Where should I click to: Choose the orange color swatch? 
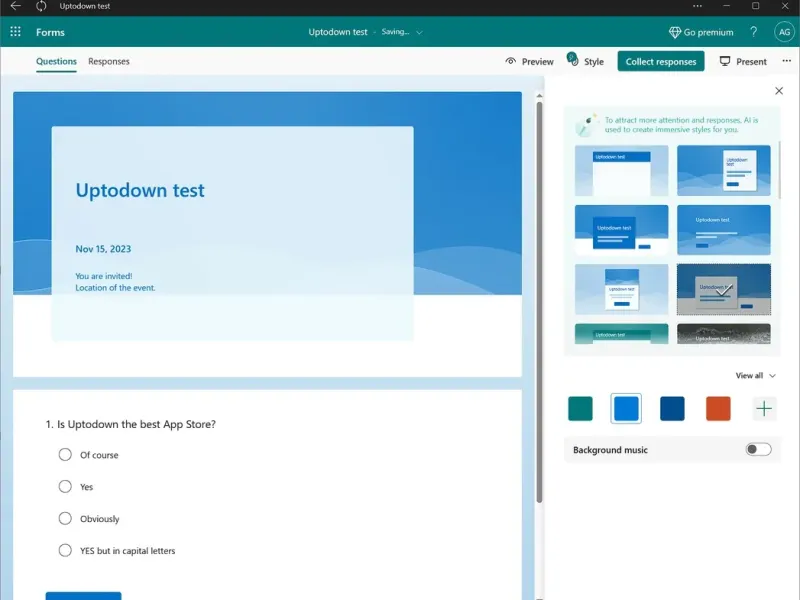tap(718, 409)
